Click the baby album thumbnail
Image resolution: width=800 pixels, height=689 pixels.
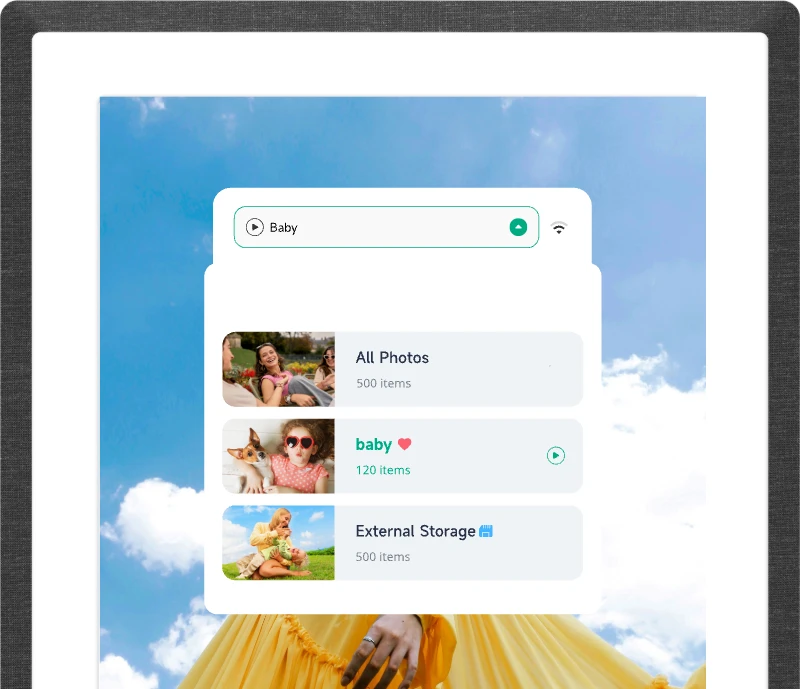point(279,456)
